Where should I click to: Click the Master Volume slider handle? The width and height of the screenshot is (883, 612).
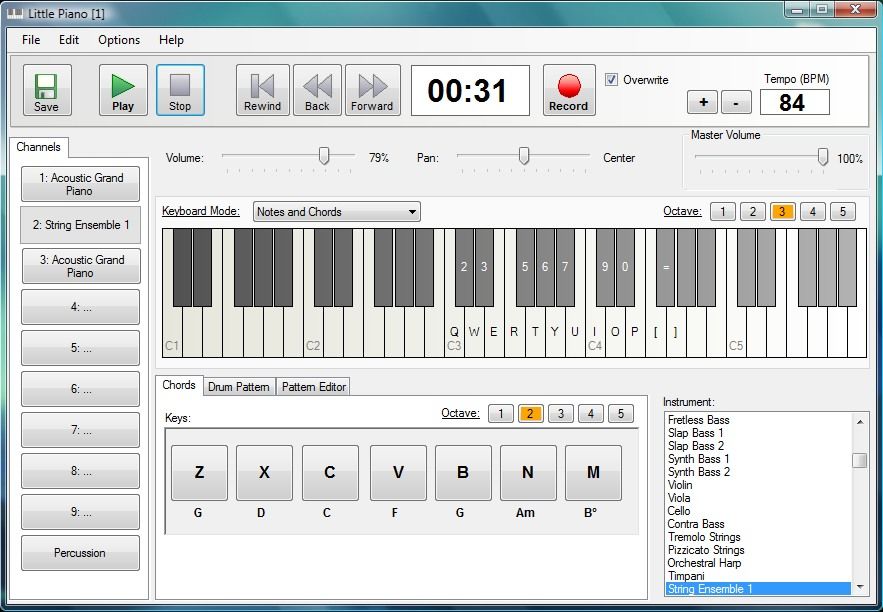[823, 157]
